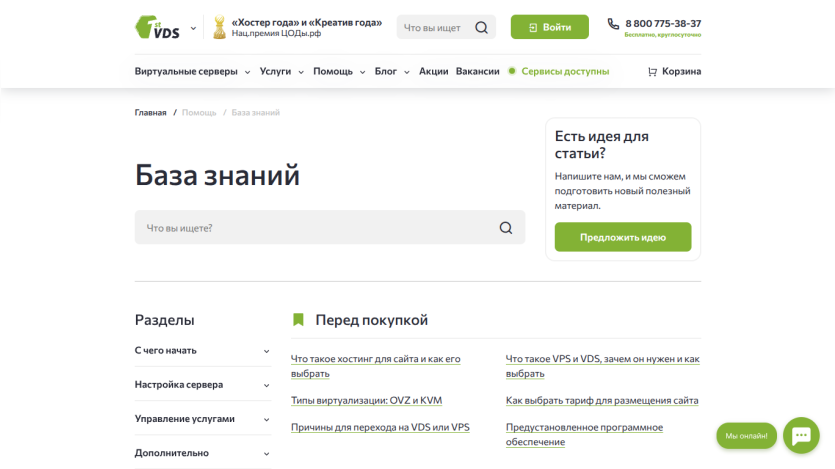Screen dimensions: 835x469
Task: Expand the chevron next to «Виртуальные серверы»
Action: click(x=247, y=72)
